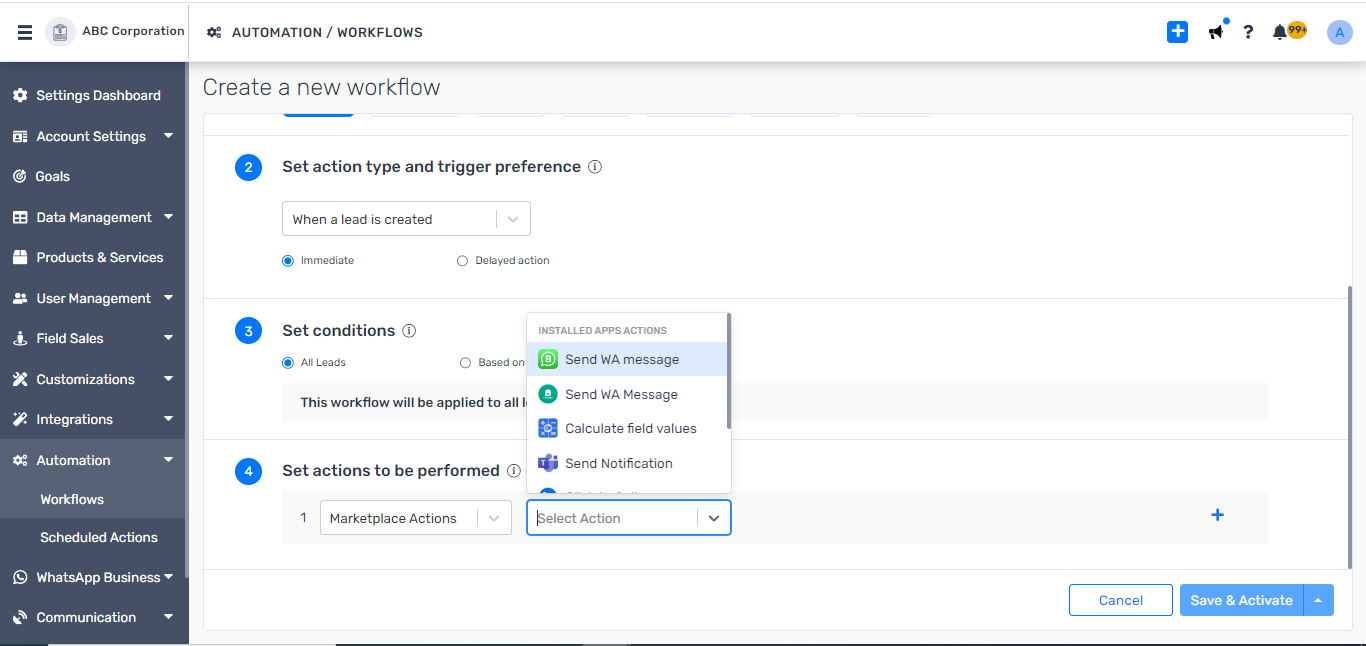This screenshot has width=1366, height=646.
Task: Click the Cancel button
Action: pyautogui.click(x=1120, y=600)
